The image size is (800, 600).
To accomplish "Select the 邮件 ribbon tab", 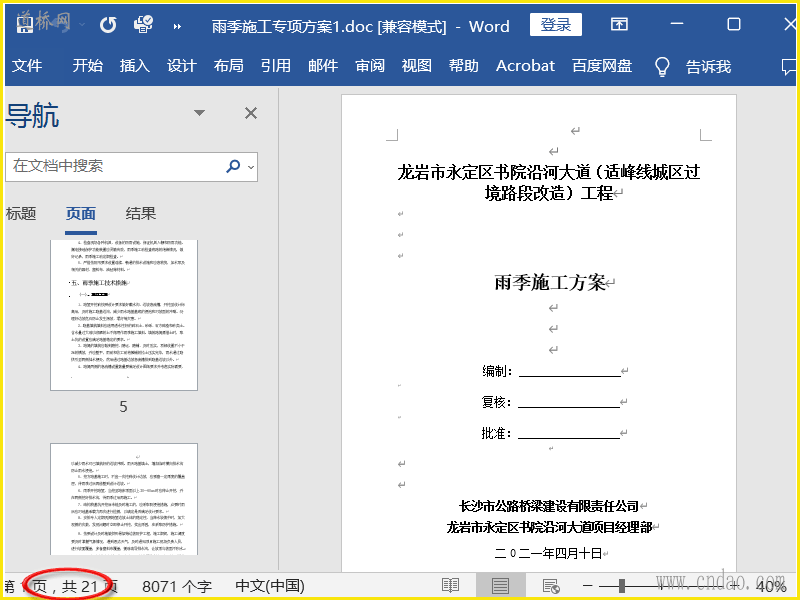I will 323,66.
